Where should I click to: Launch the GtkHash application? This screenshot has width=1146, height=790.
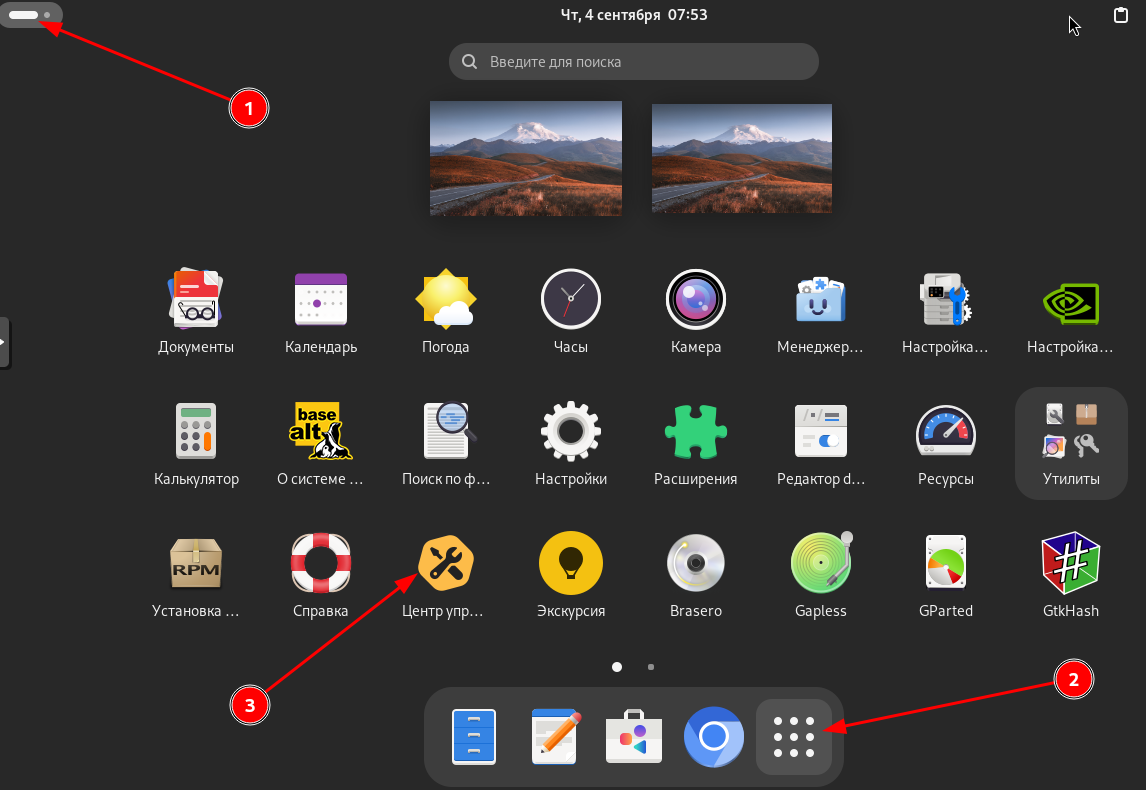[1070, 563]
